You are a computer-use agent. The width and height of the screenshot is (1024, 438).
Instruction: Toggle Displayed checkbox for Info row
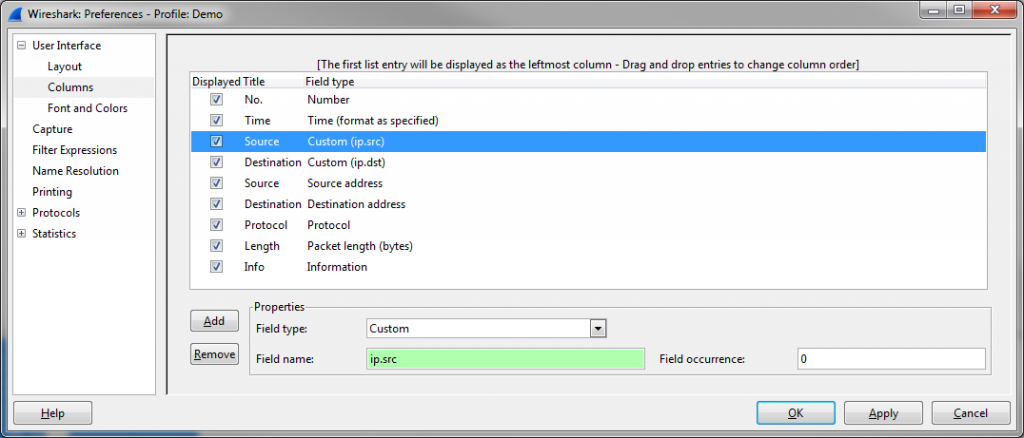(x=217, y=267)
